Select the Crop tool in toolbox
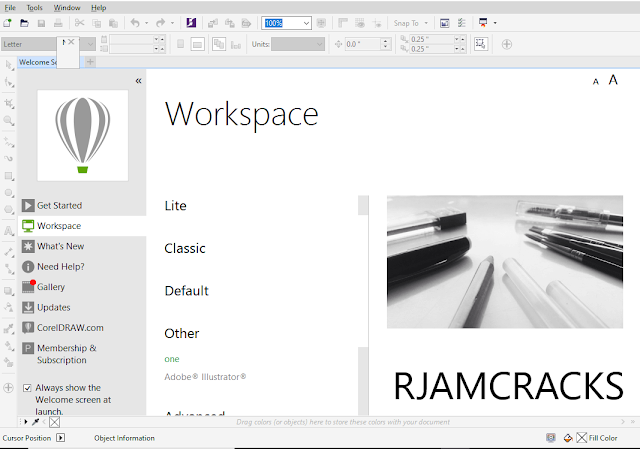 click(x=9, y=103)
